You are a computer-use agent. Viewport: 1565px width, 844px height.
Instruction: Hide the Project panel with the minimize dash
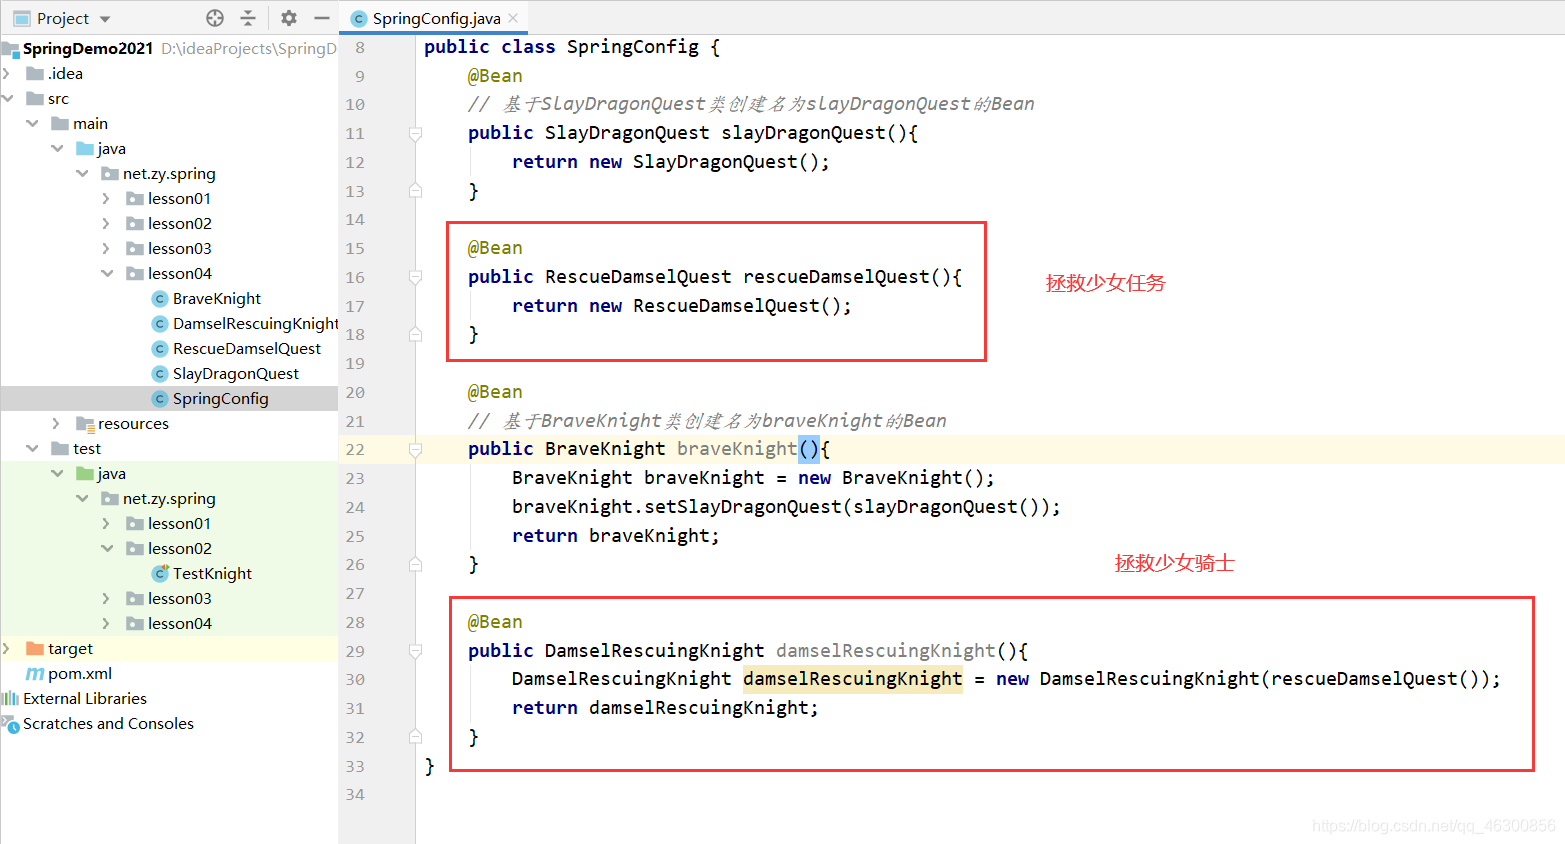coord(321,18)
